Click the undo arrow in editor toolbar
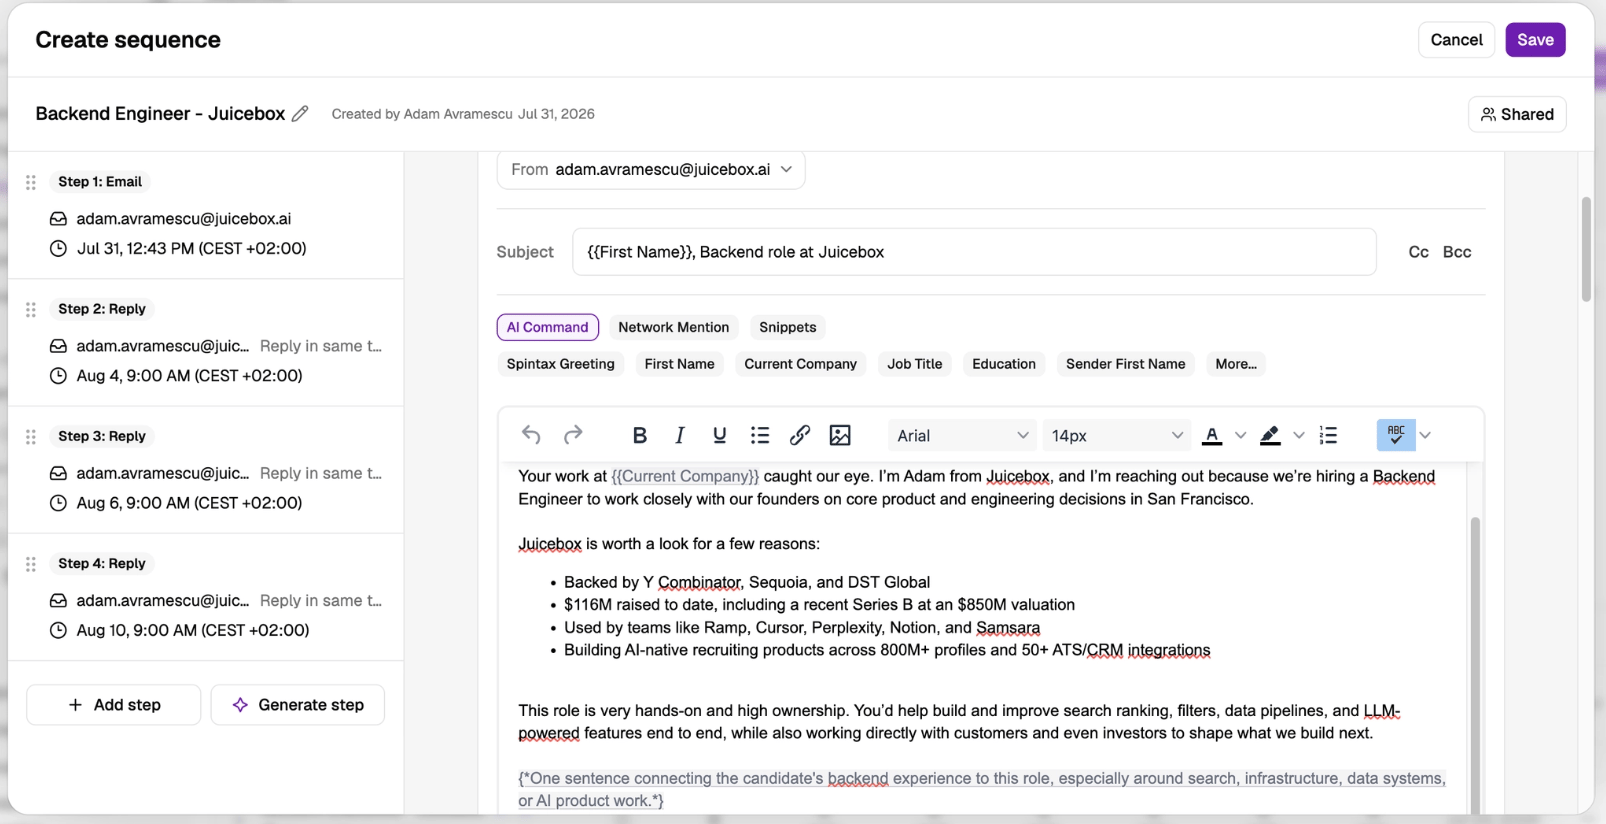The width and height of the screenshot is (1606, 824). click(x=531, y=435)
